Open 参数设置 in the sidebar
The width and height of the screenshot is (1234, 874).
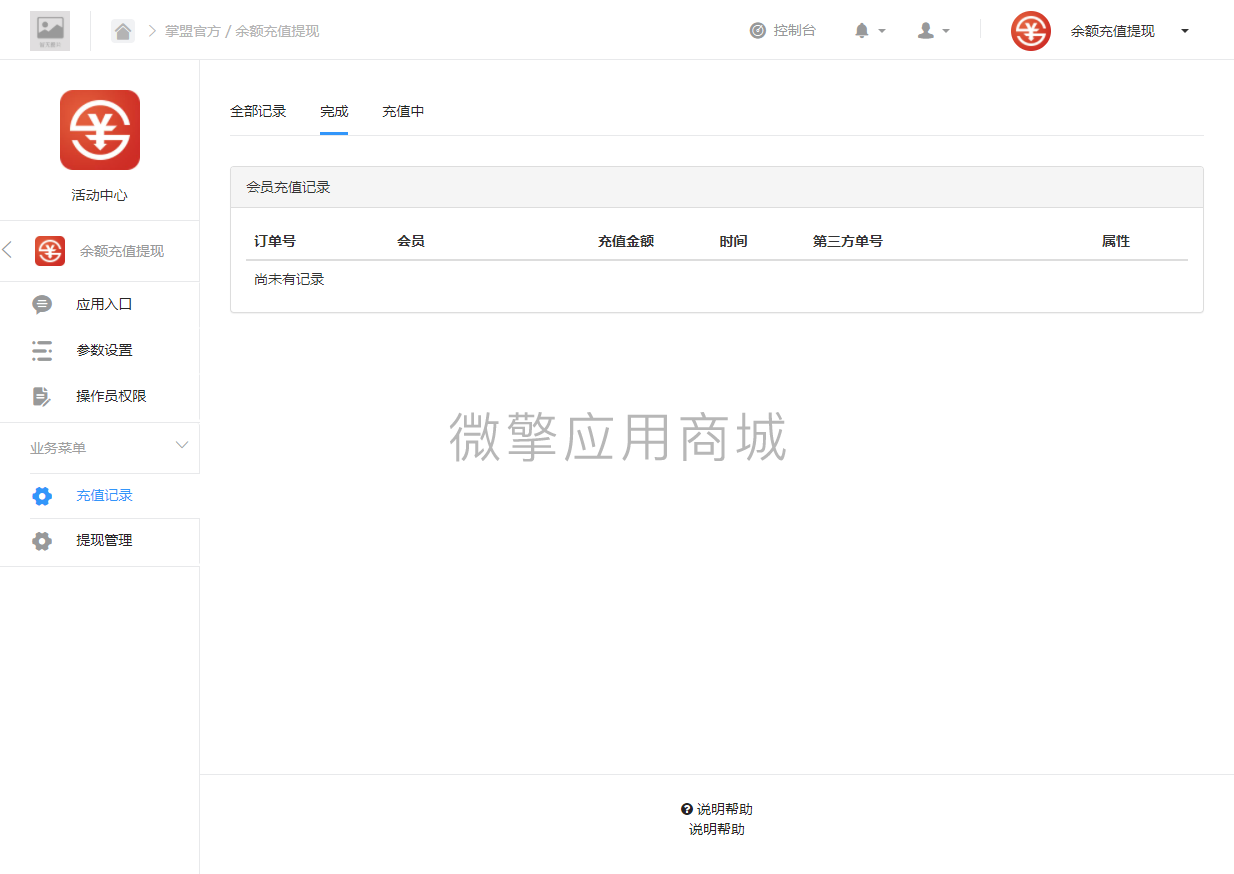104,350
